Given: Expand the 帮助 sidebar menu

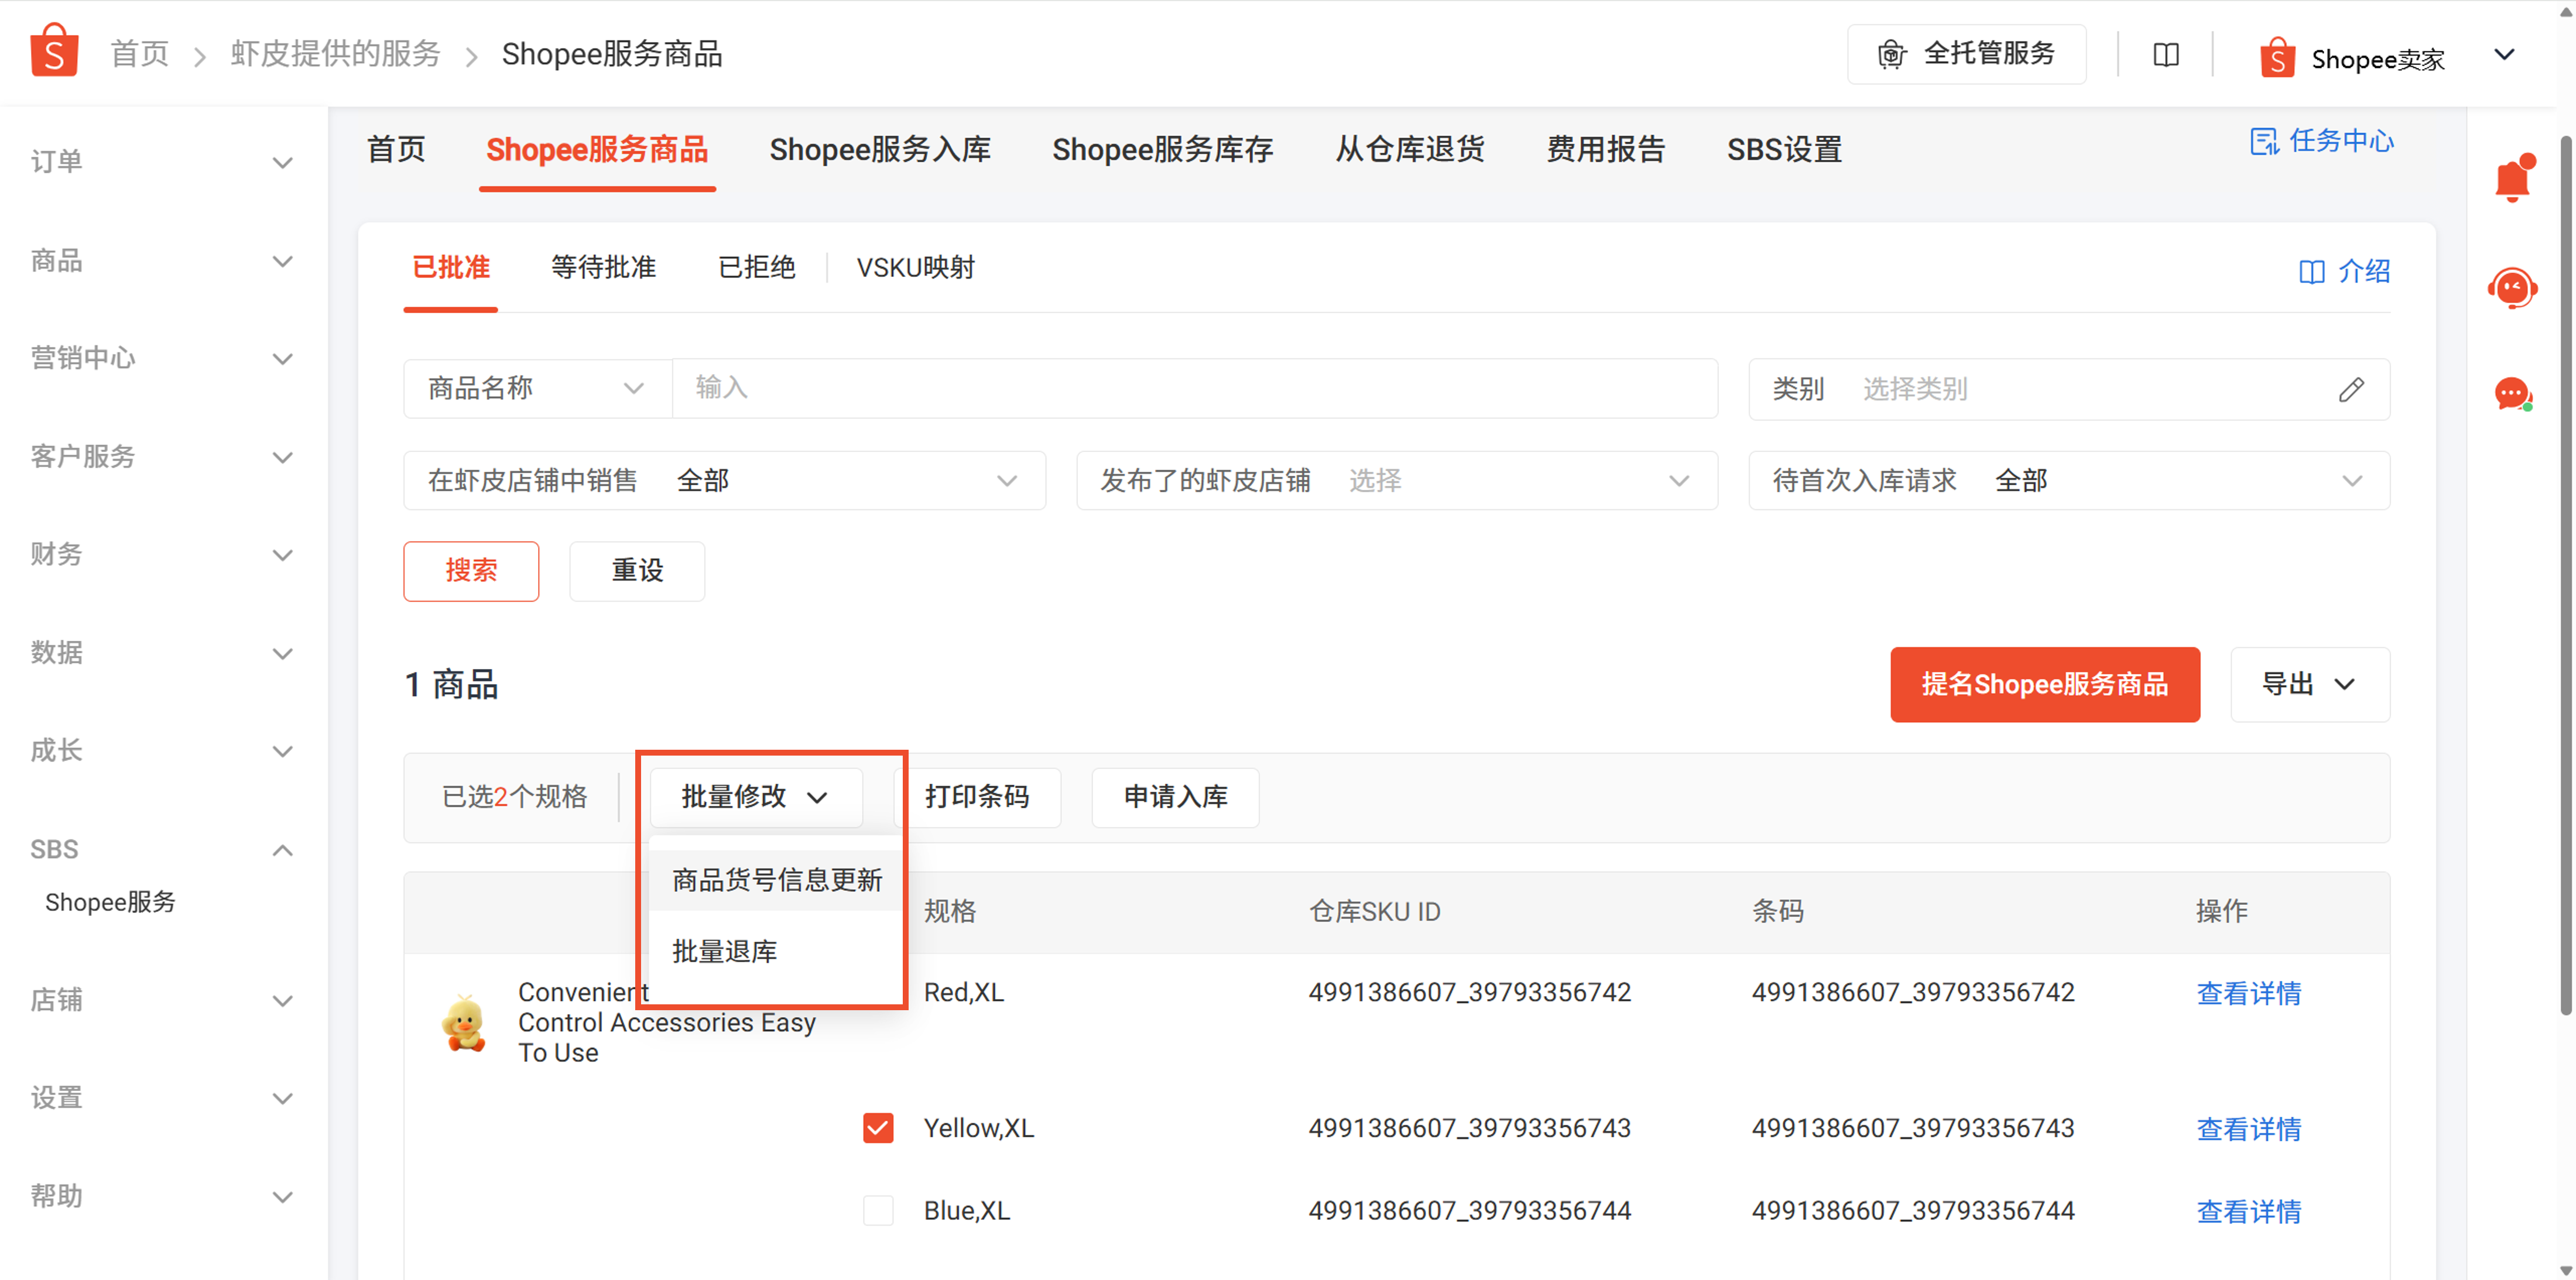Looking at the screenshot, I should tap(164, 1196).
